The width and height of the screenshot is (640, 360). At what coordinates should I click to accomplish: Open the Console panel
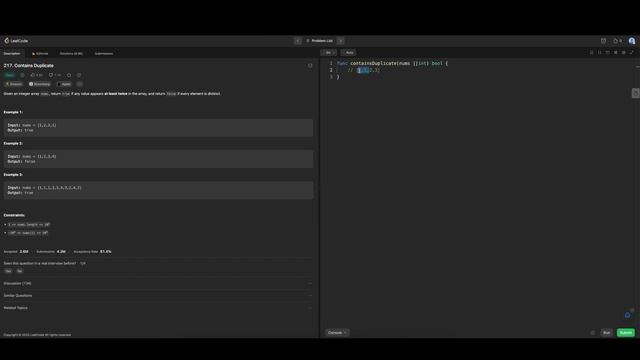click(337, 333)
